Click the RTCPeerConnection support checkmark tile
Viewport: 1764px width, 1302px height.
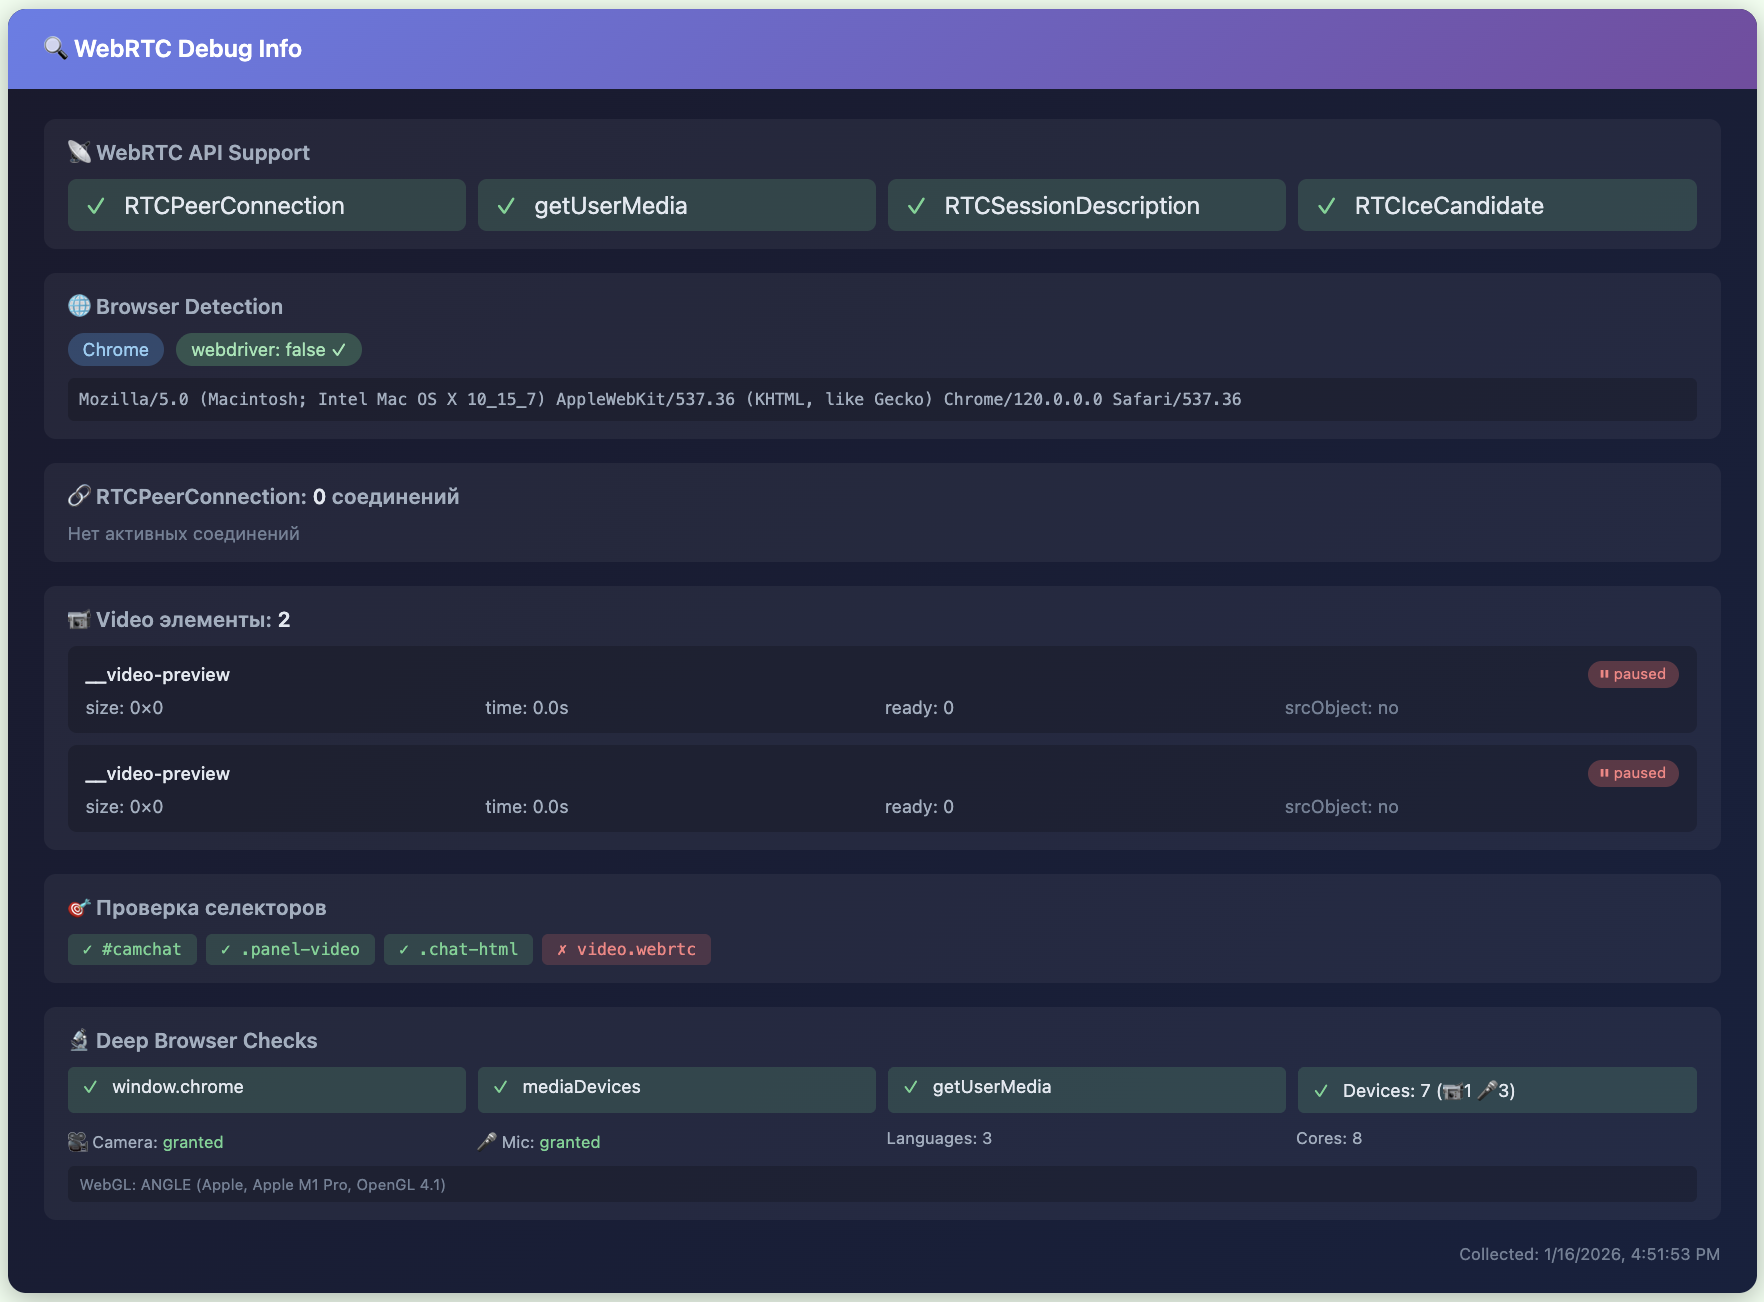coord(266,205)
